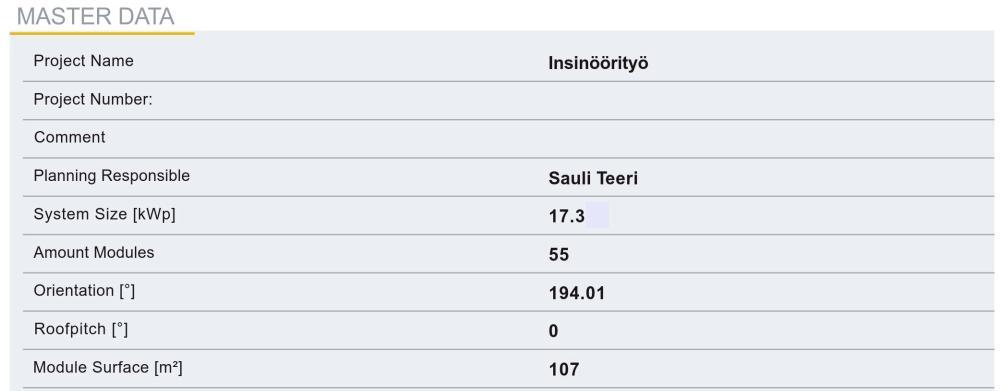1003x391 pixels.
Task: Click the MASTER DATA heading
Action: click(x=95, y=16)
